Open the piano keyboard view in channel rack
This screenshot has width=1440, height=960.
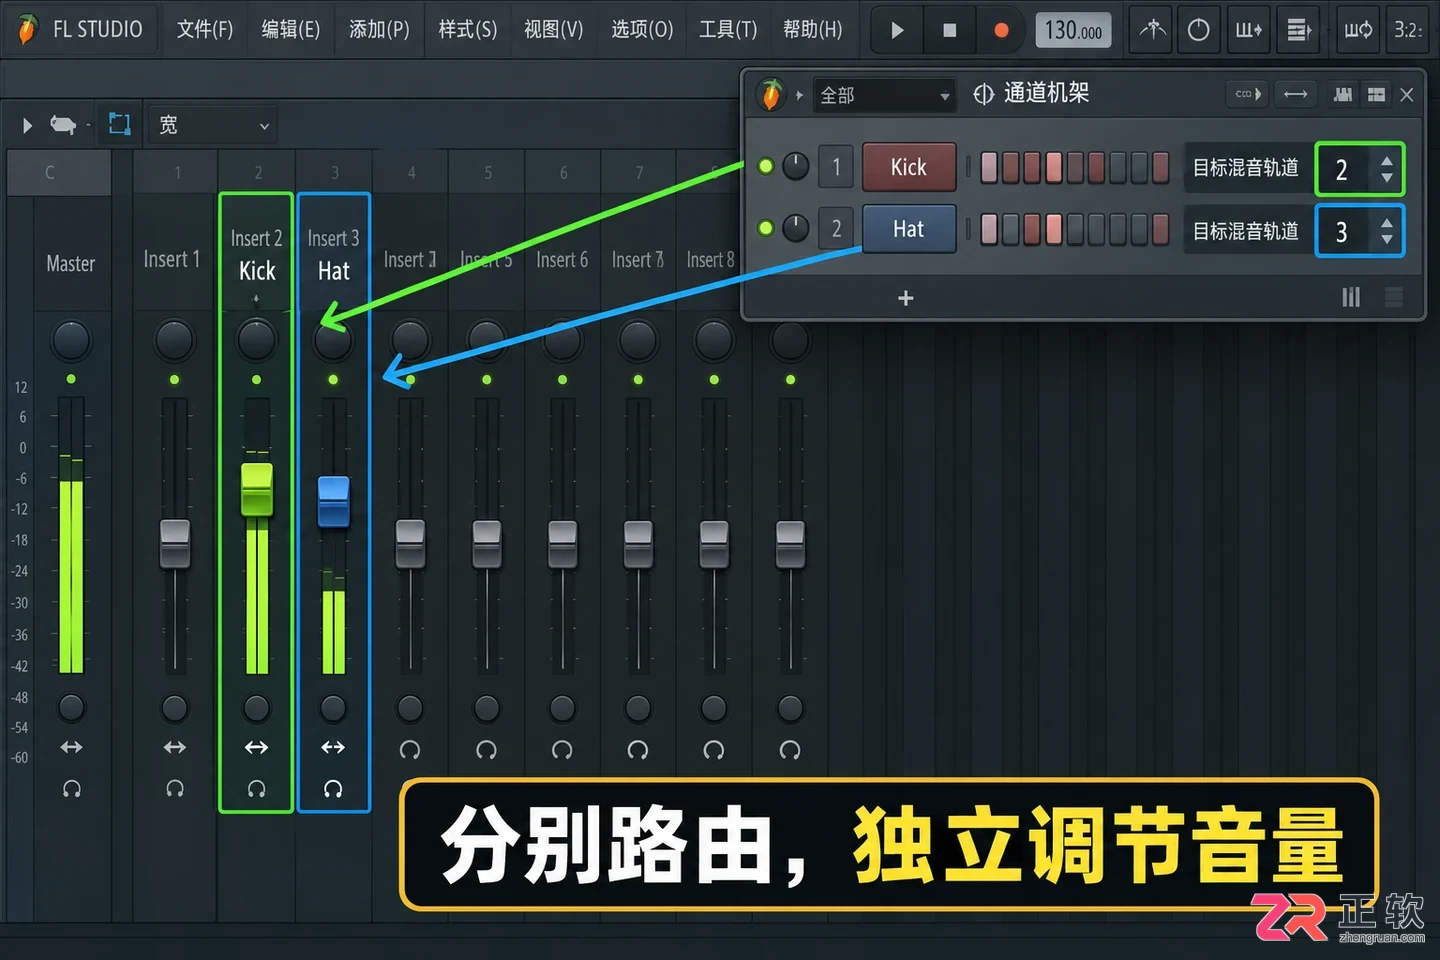(1343, 94)
